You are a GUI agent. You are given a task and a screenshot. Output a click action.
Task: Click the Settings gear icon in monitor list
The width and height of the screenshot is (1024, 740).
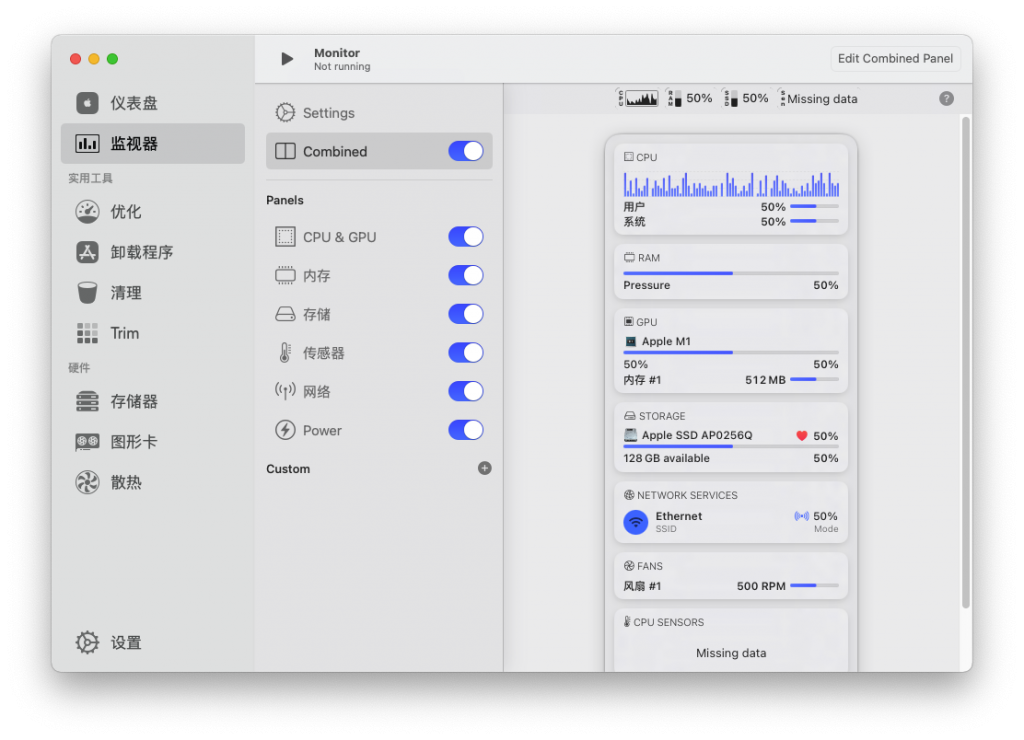285,112
